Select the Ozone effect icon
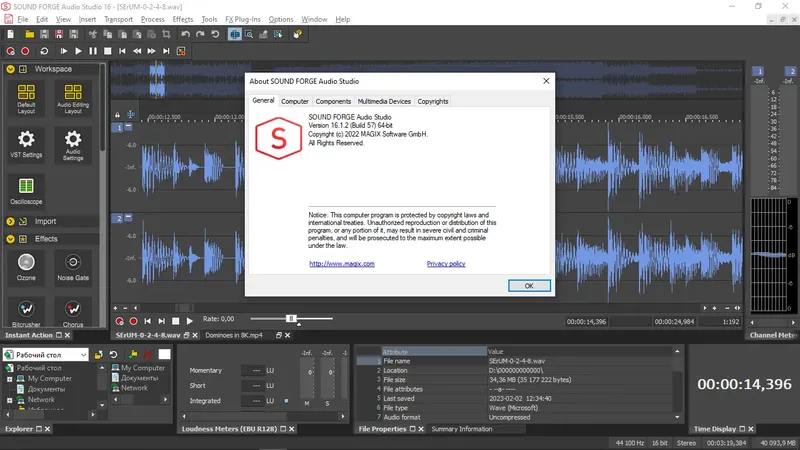 point(26,262)
